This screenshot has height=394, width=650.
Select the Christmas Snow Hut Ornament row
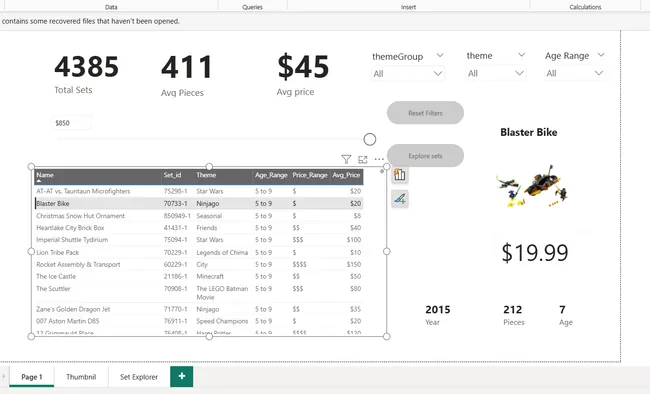pos(199,216)
